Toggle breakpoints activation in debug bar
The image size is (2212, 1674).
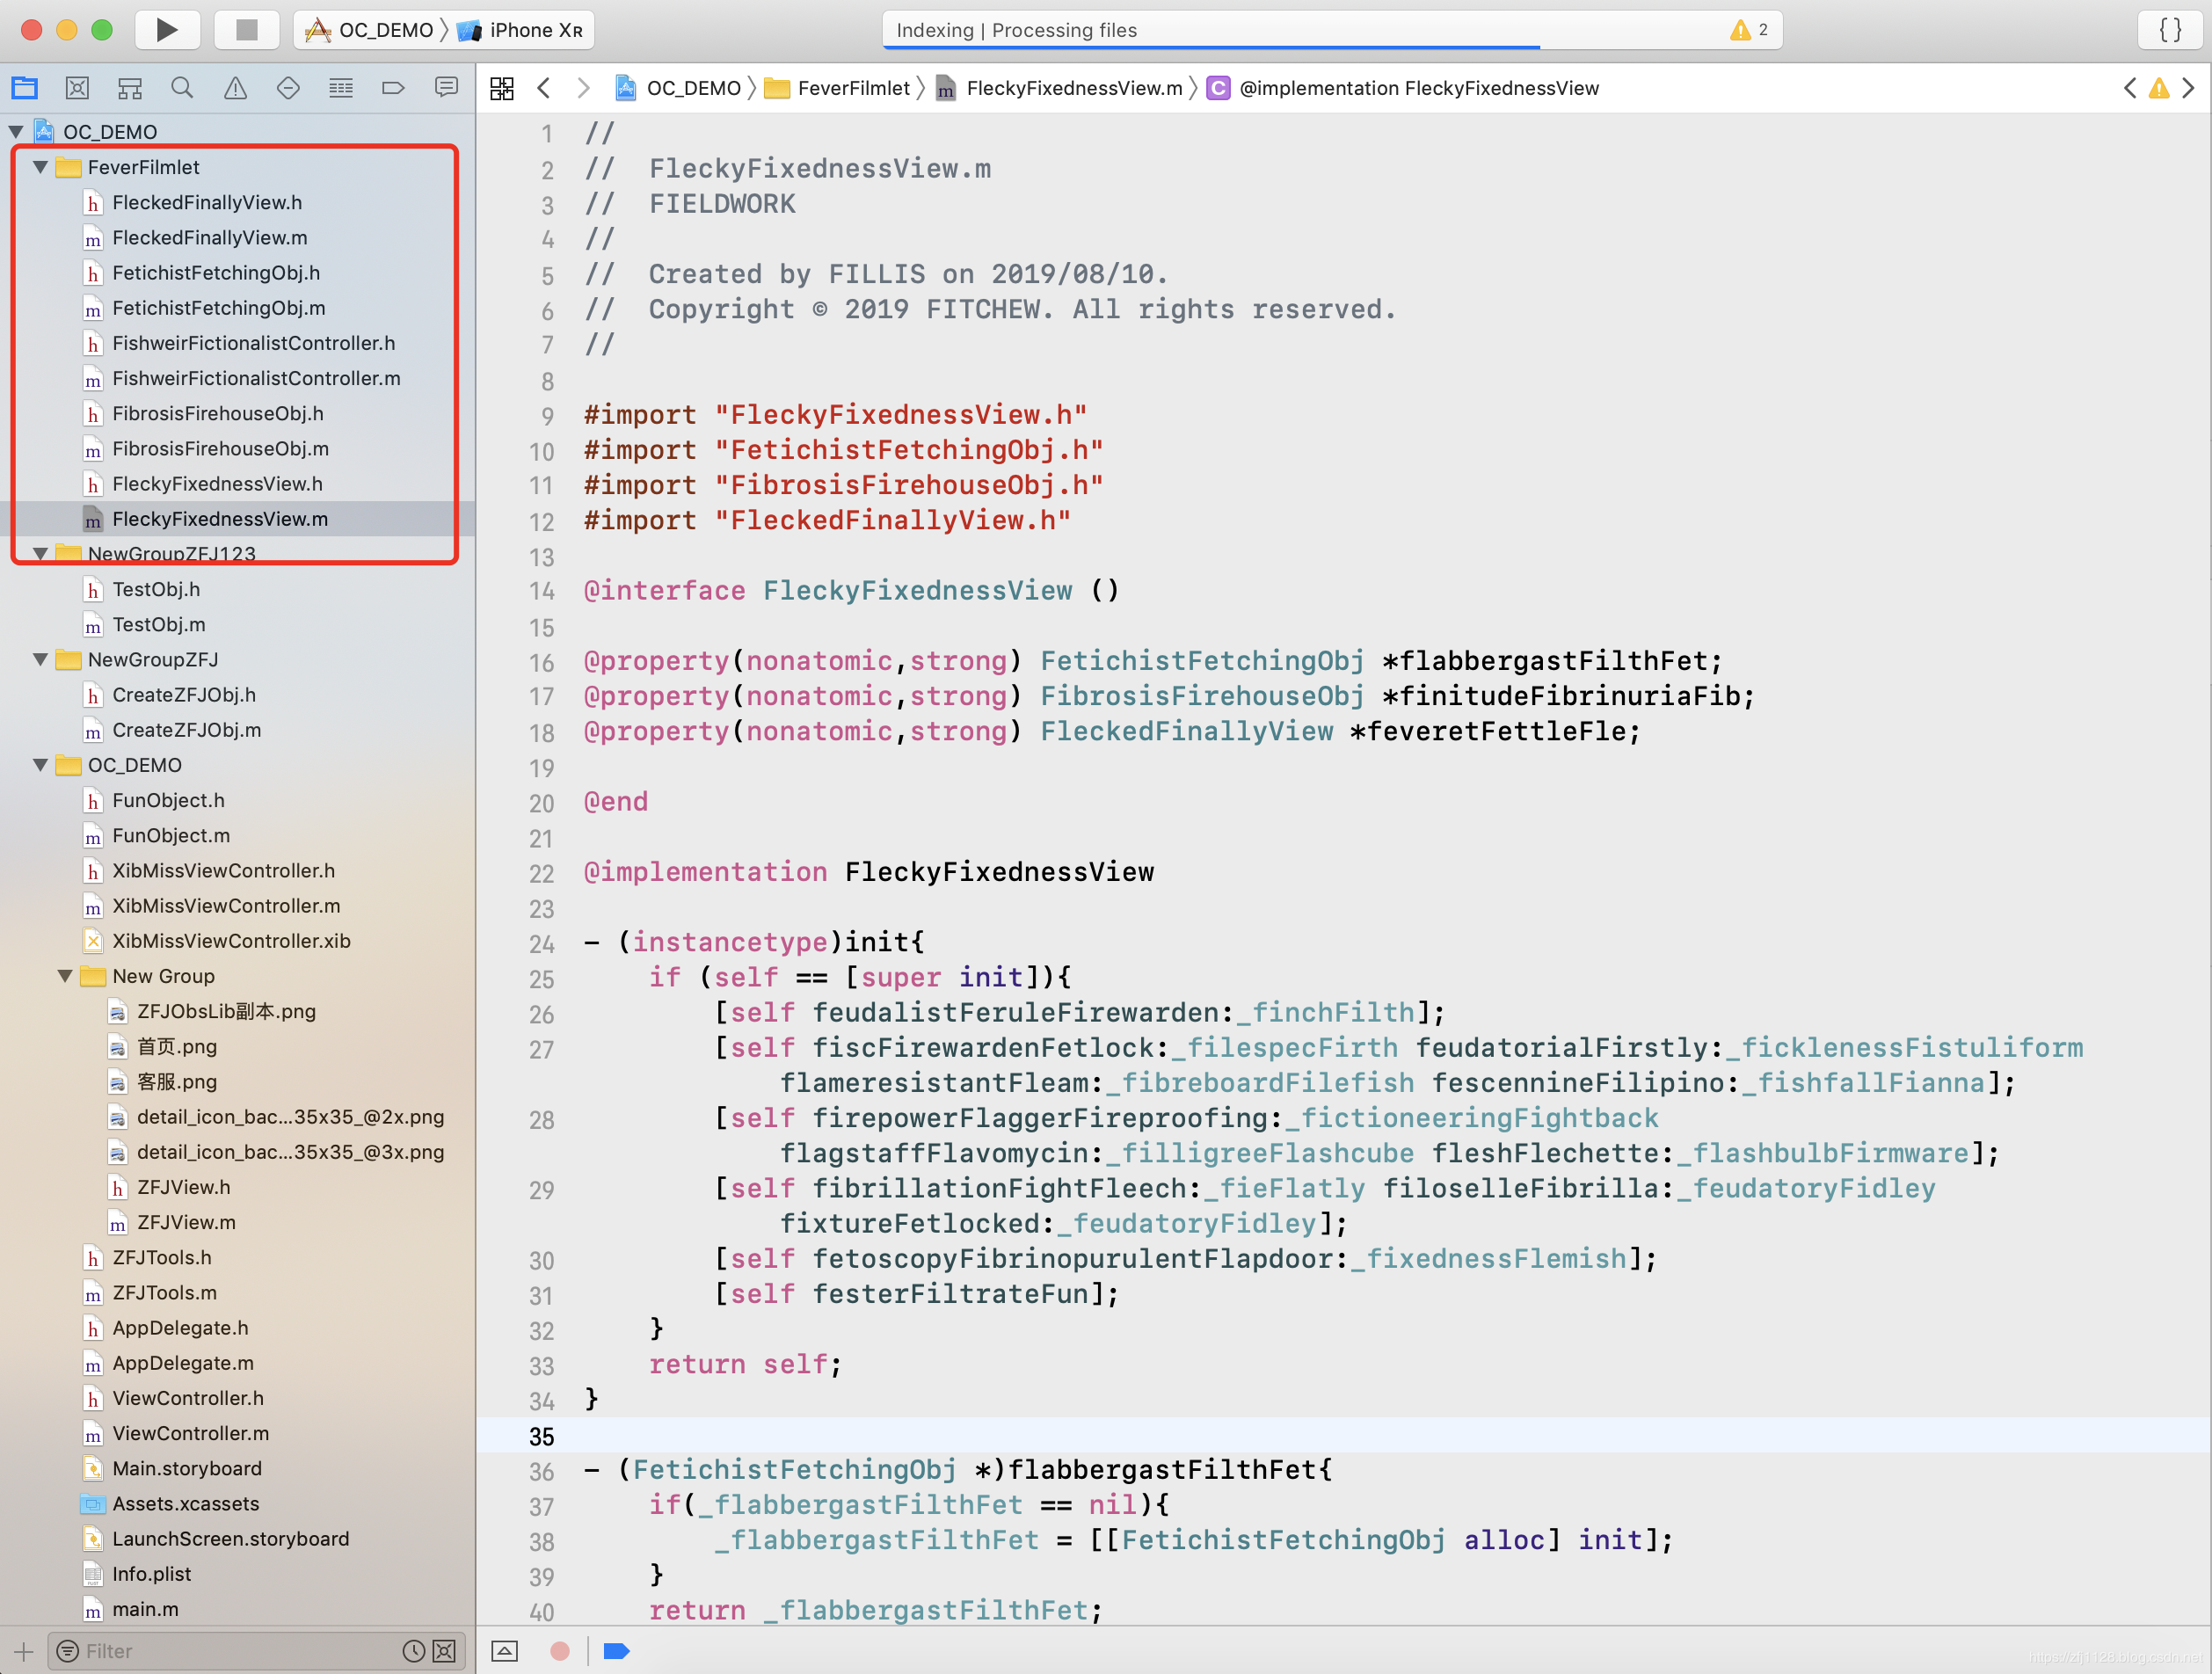616,1651
